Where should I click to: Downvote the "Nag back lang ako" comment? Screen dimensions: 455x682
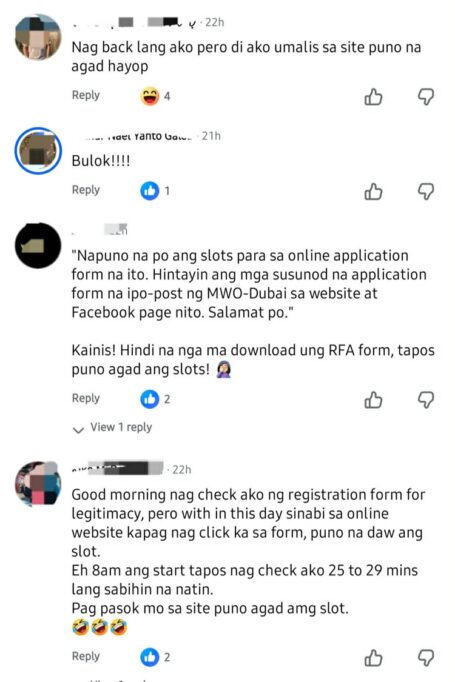[426, 97]
